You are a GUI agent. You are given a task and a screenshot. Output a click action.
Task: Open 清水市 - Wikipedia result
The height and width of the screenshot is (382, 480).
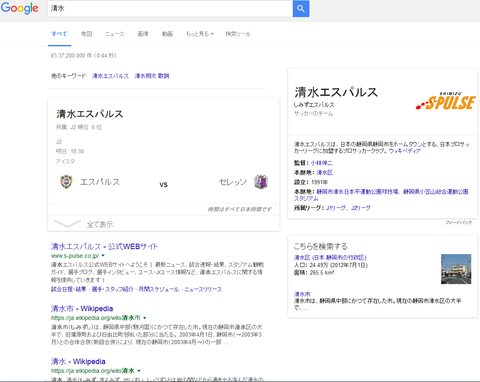pyautogui.click(x=82, y=308)
